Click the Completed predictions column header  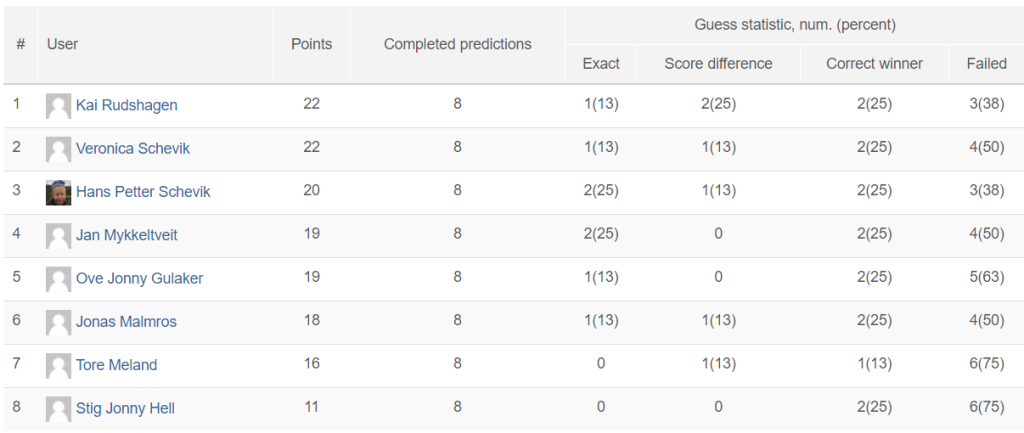458,44
